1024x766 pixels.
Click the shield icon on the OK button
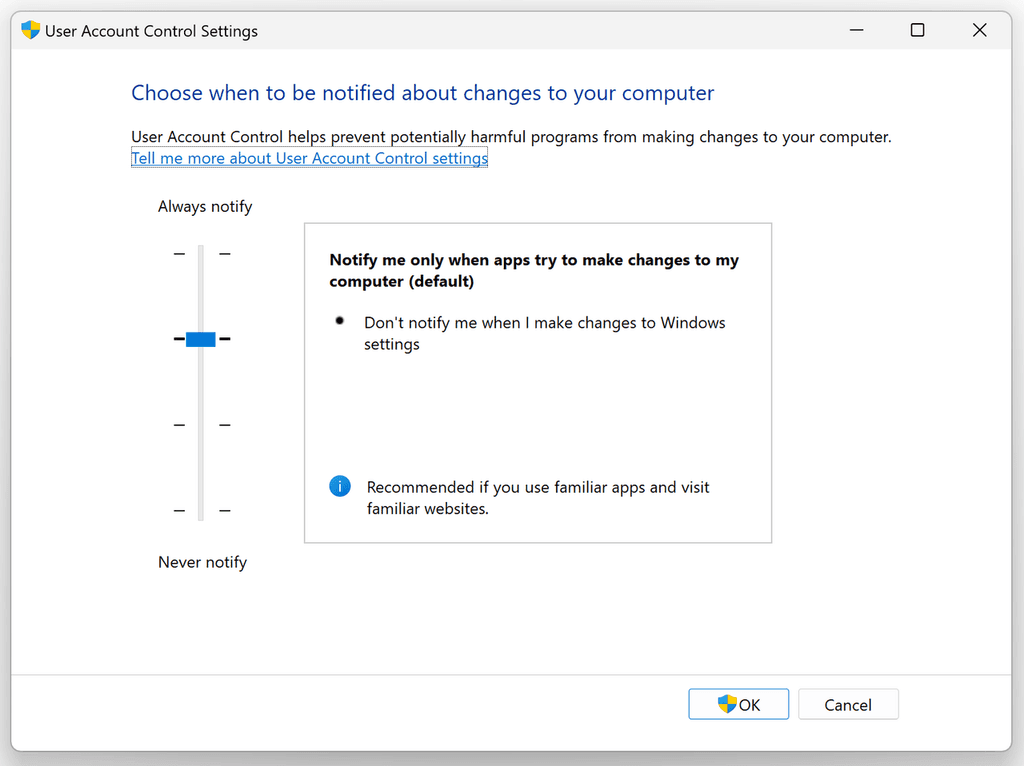click(x=725, y=703)
